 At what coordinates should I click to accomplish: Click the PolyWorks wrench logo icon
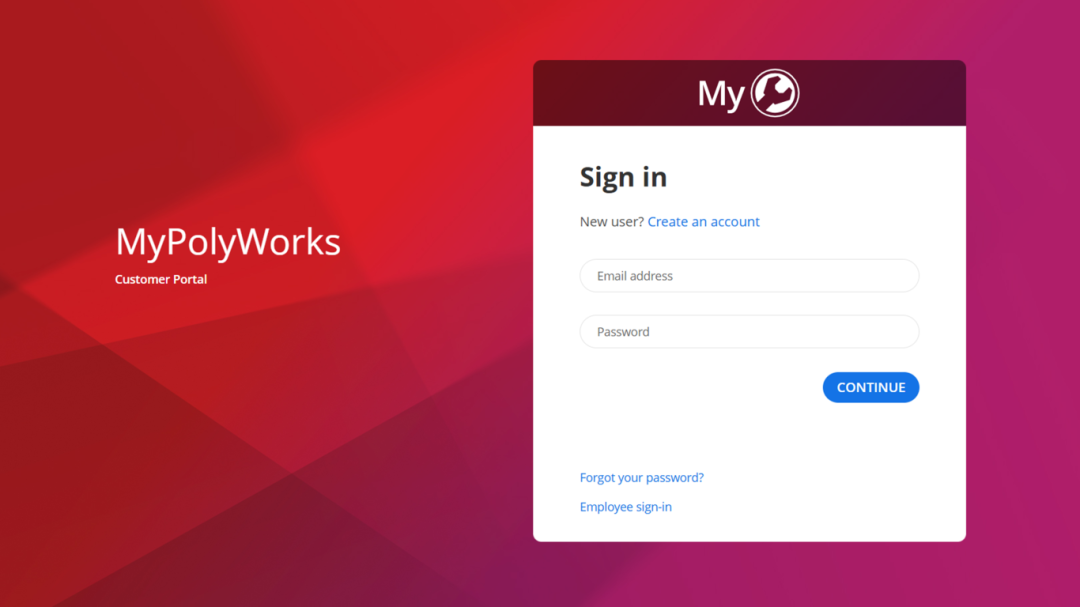pyautogui.click(x=775, y=93)
